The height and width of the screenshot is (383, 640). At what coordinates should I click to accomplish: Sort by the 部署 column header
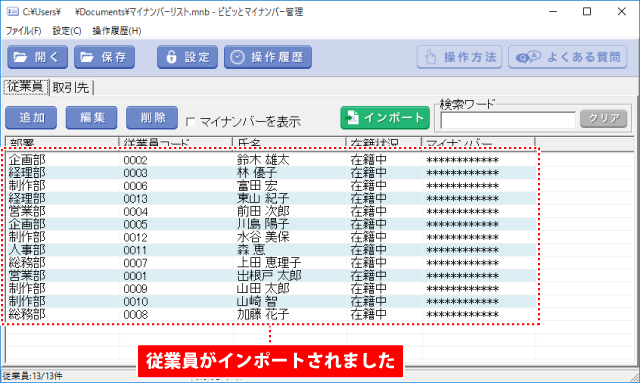pyautogui.click(x=62, y=143)
